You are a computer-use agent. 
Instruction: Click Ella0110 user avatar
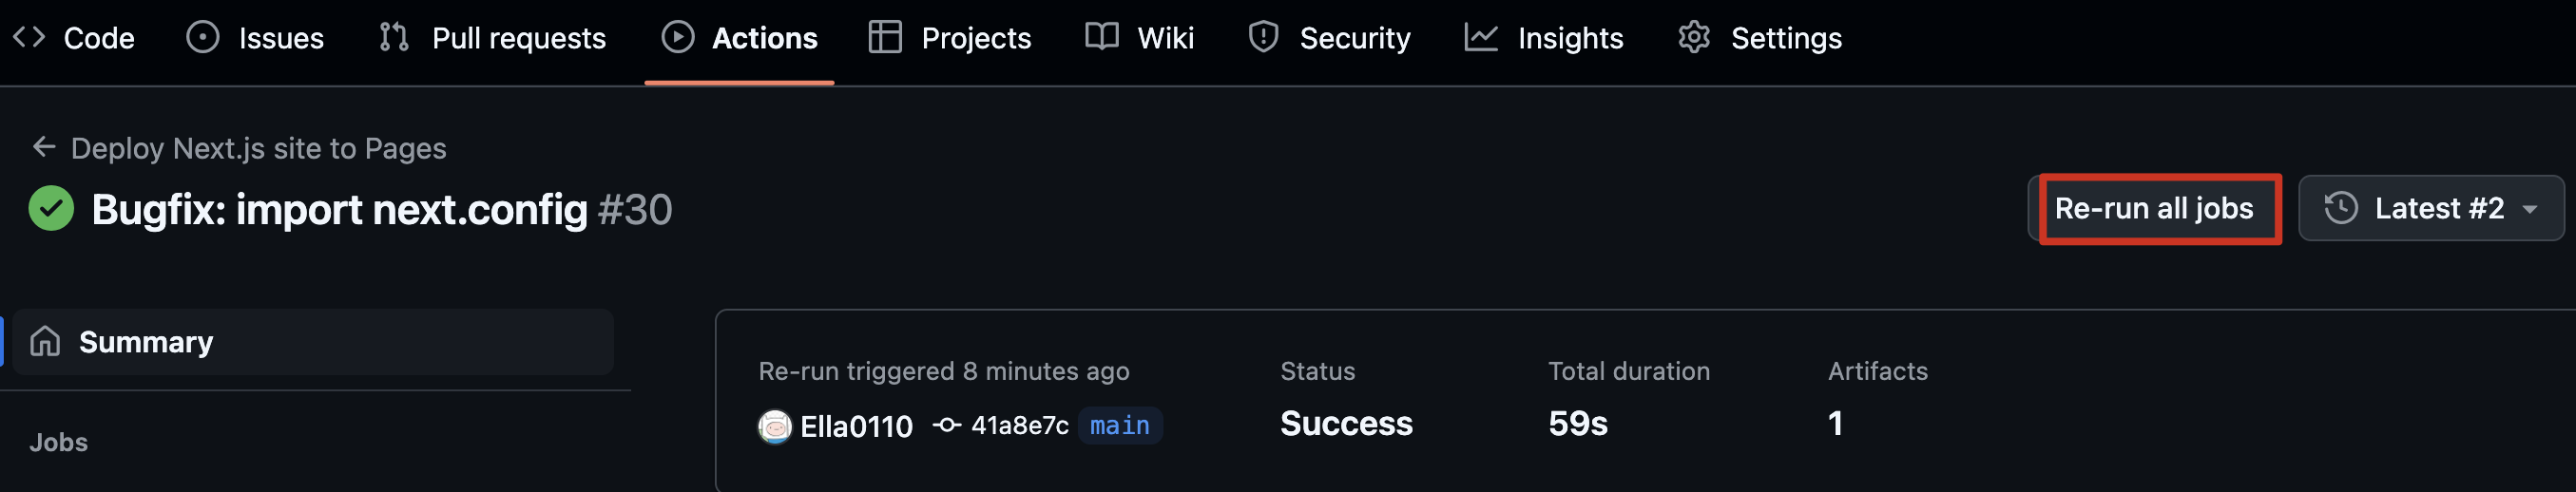(x=775, y=426)
